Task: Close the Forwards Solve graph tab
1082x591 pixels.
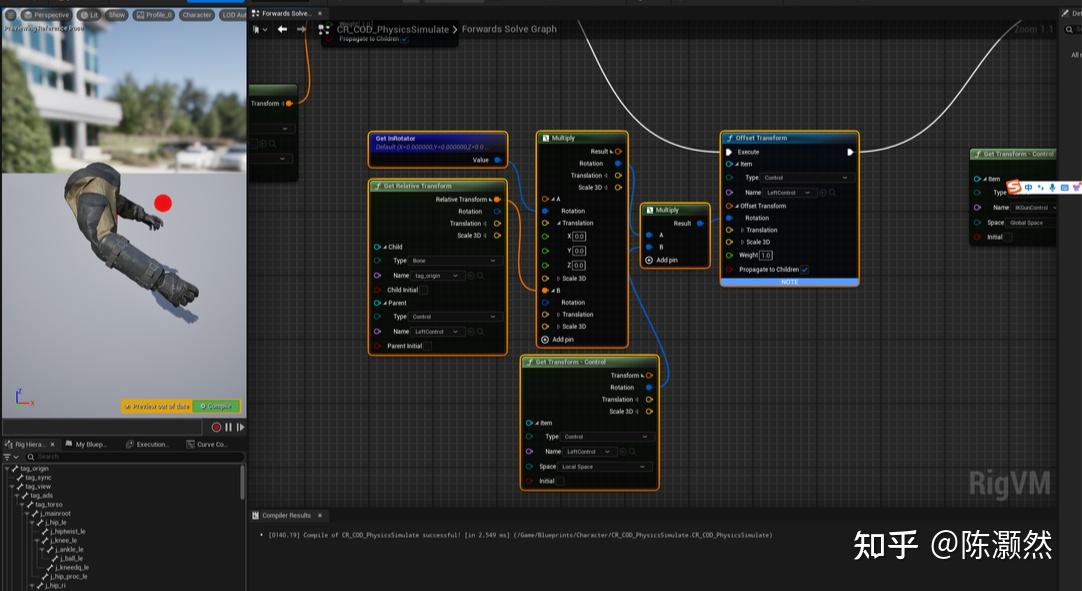Action: (x=320, y=14)
